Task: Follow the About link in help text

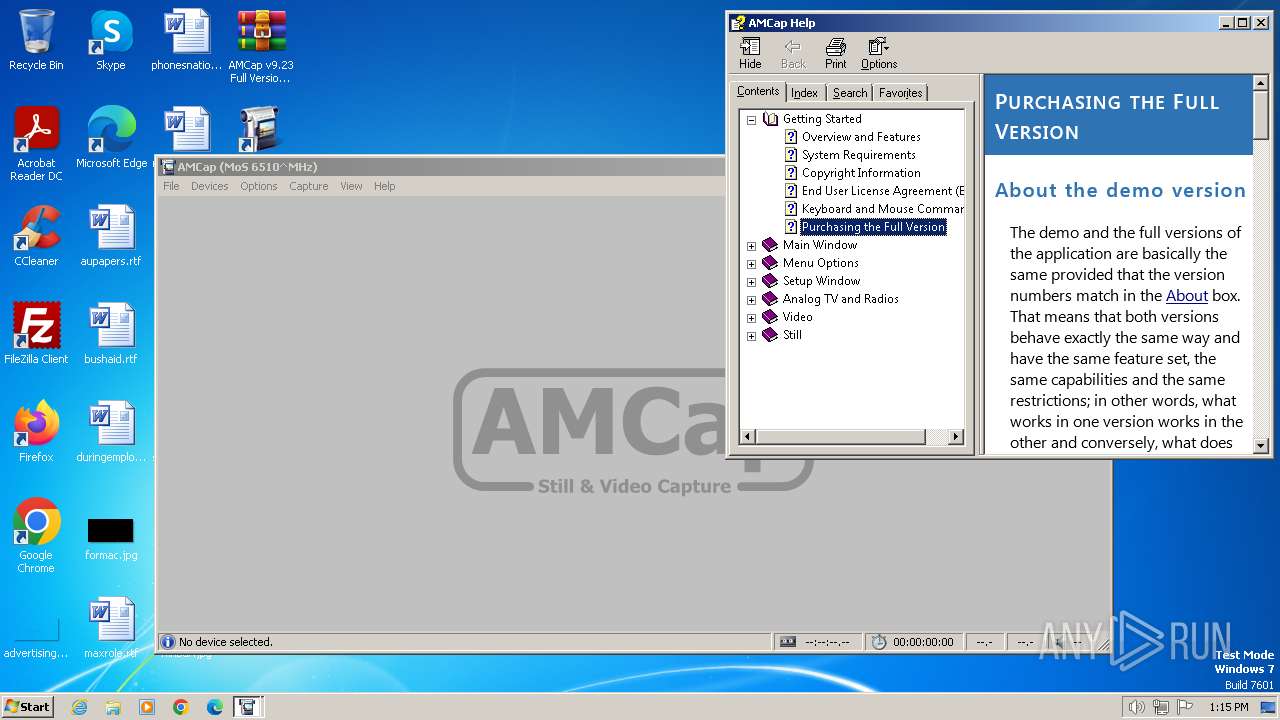Action: coord(1186,296)
